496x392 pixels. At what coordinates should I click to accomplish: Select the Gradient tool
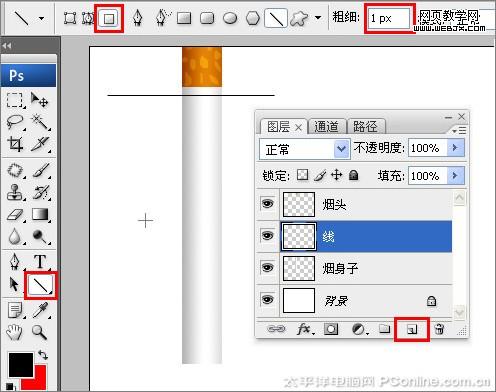(x=40, y=214)
